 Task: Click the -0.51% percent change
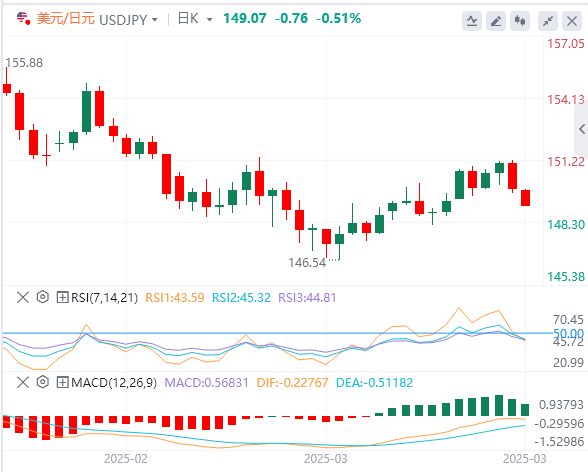[x=339, y=18]
